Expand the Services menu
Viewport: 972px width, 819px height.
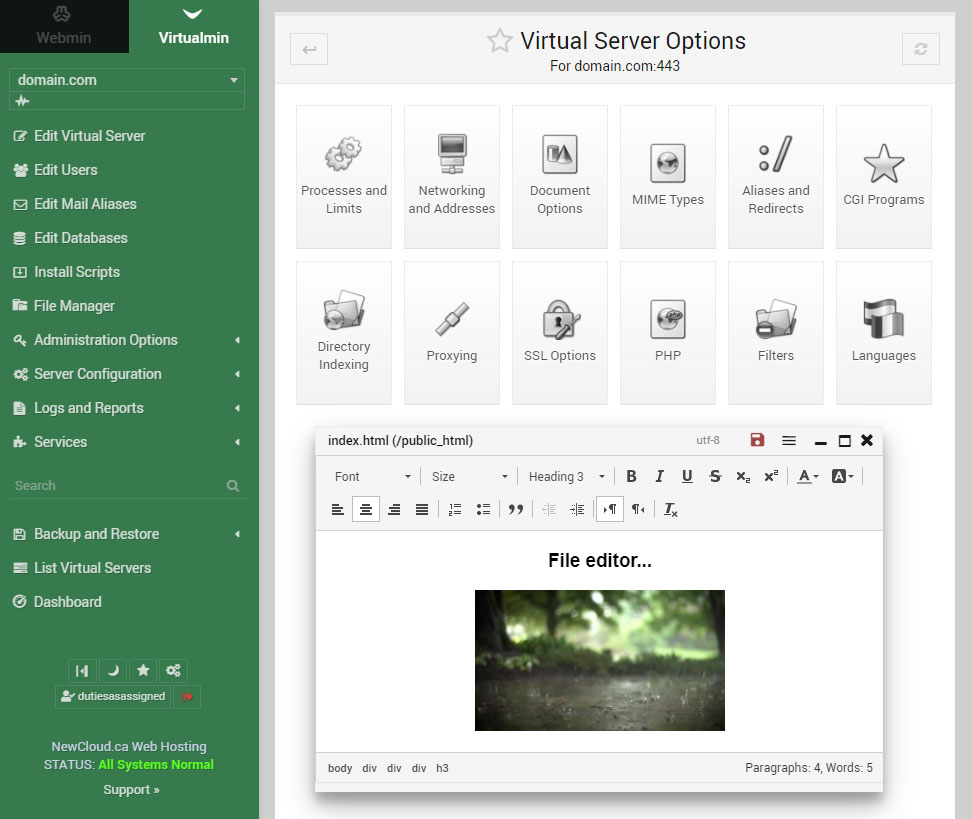[x=128, y=442]
